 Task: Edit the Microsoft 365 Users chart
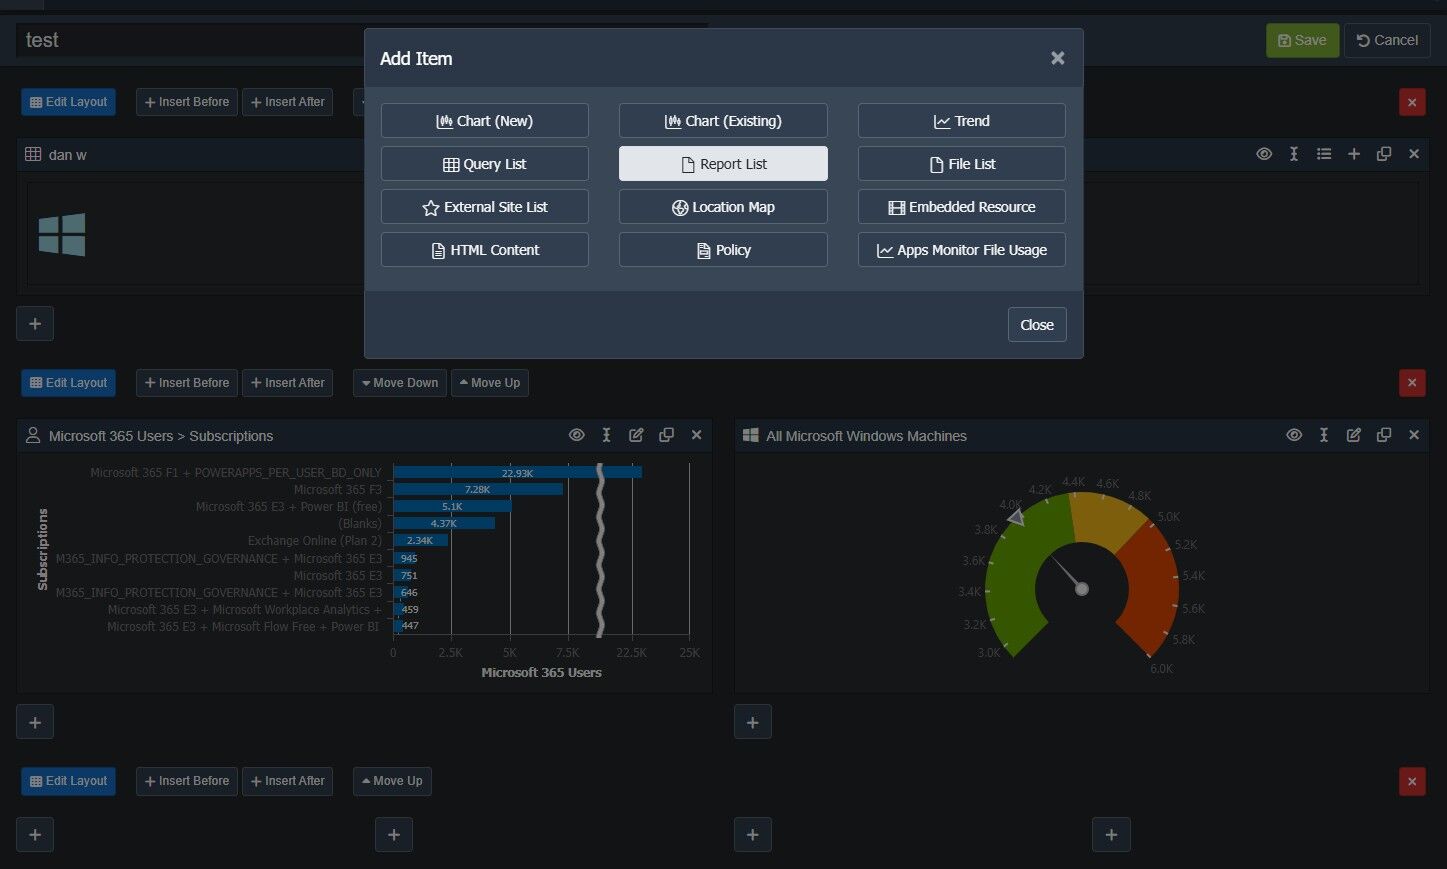[x=636, y=435]
